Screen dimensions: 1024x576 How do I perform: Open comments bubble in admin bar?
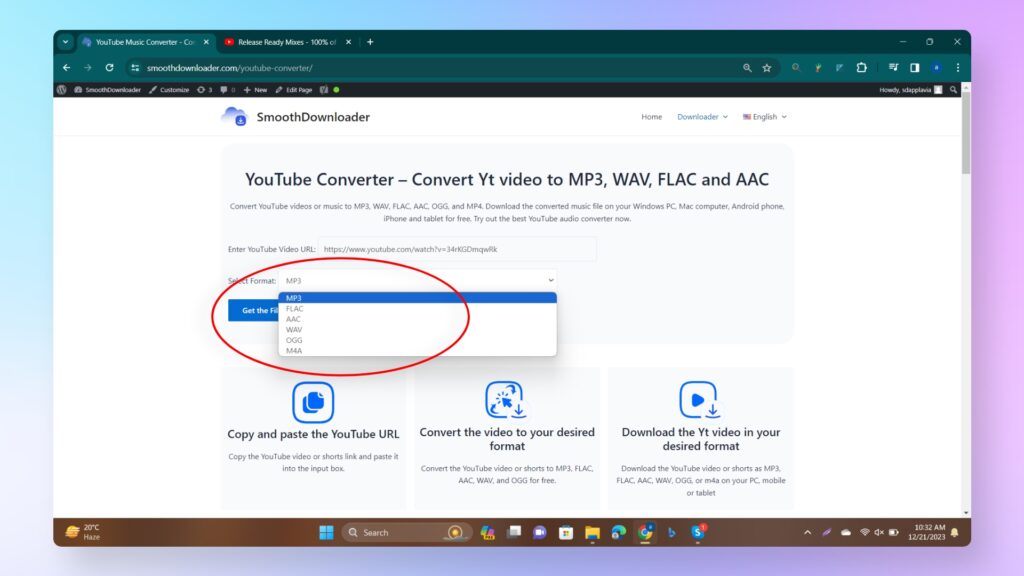click(x=227, y=90)
